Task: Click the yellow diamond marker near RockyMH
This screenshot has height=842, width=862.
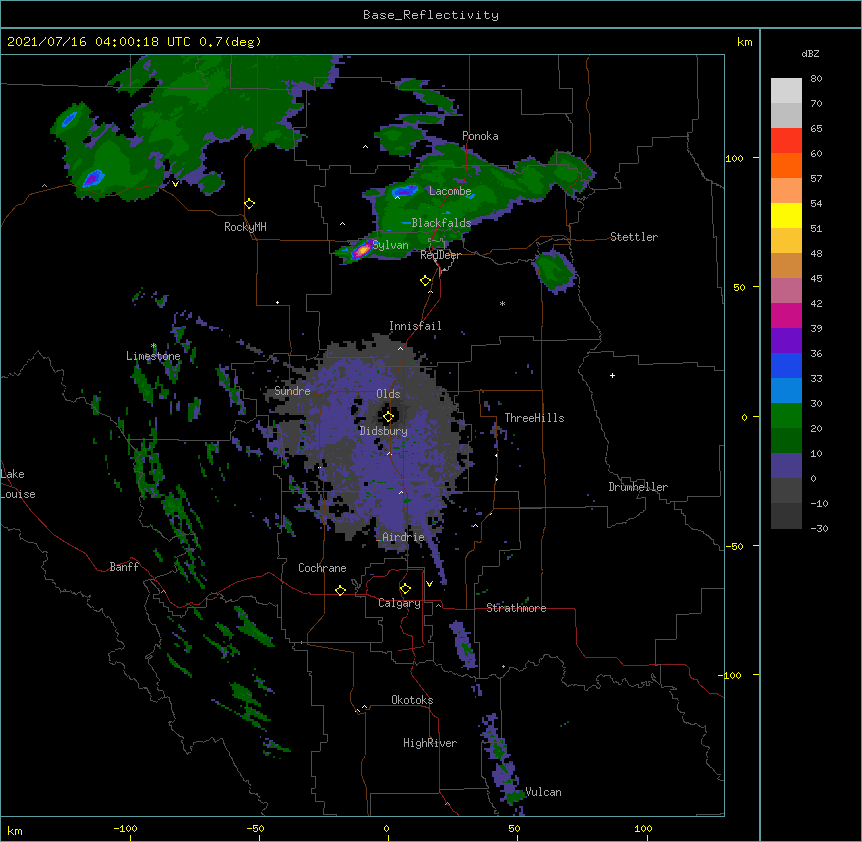Action: click(250, 204)
